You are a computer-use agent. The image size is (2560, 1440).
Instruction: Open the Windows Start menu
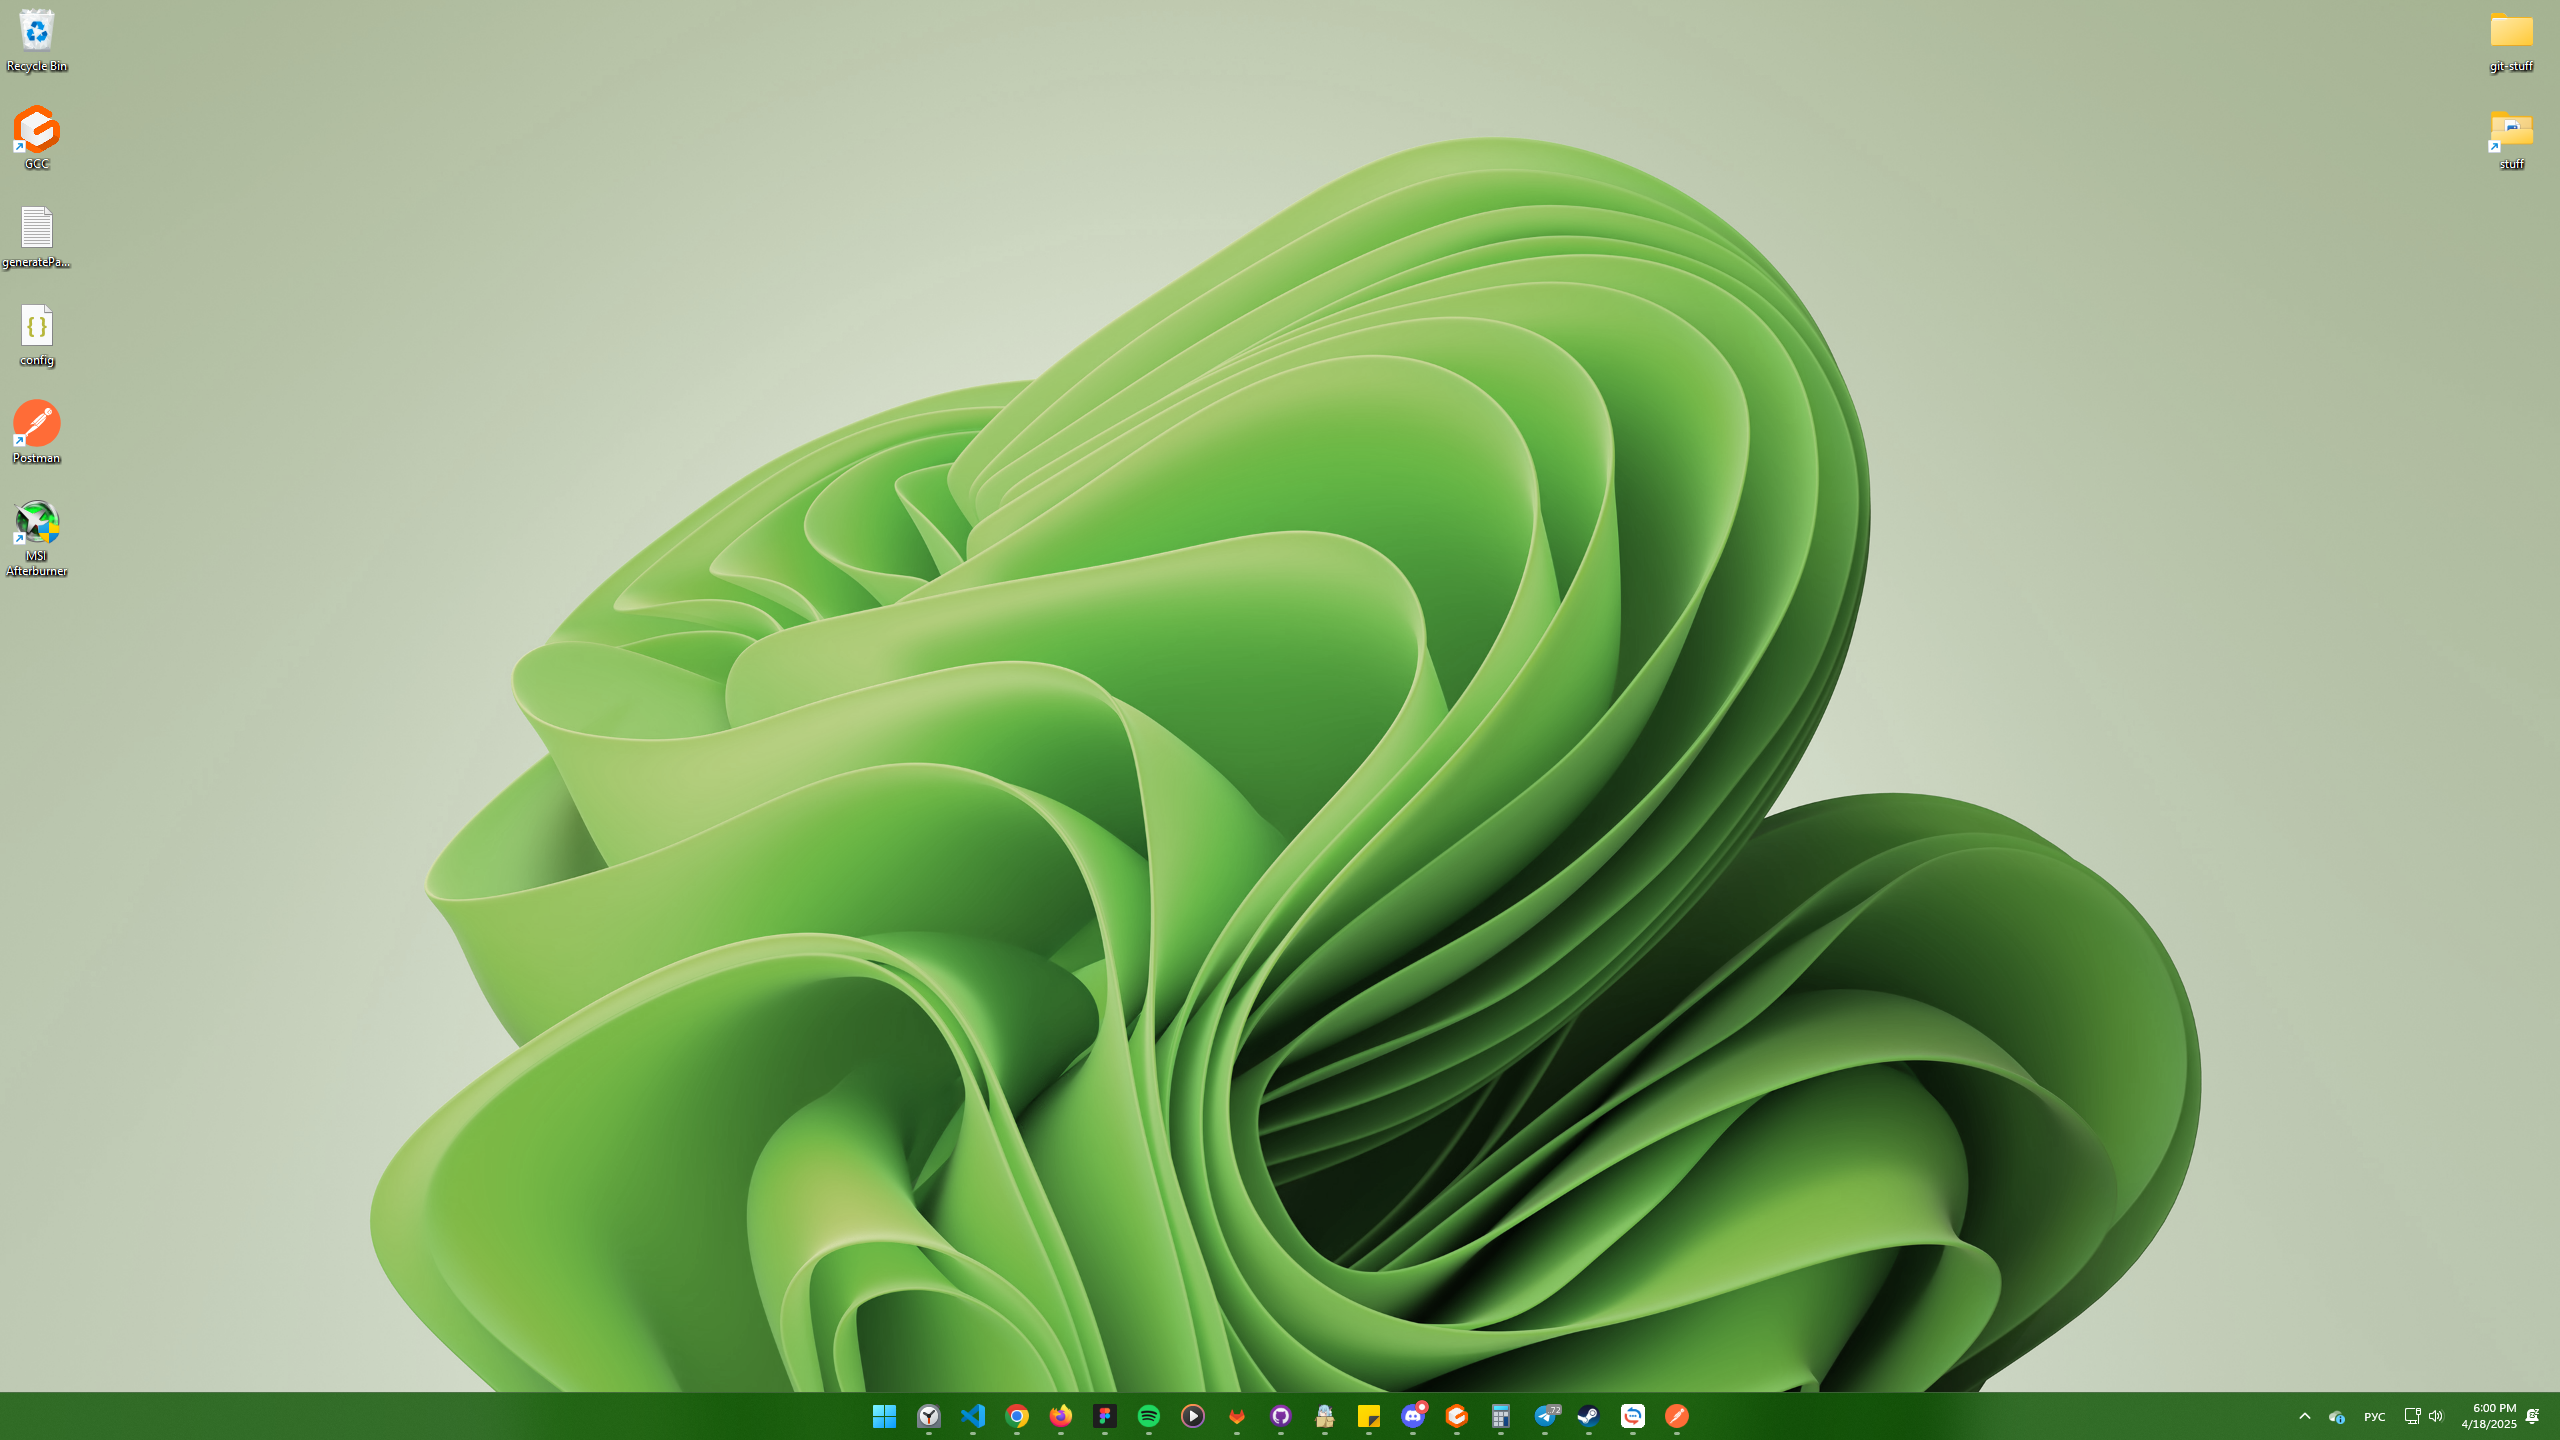click(x=884, y=1416)
